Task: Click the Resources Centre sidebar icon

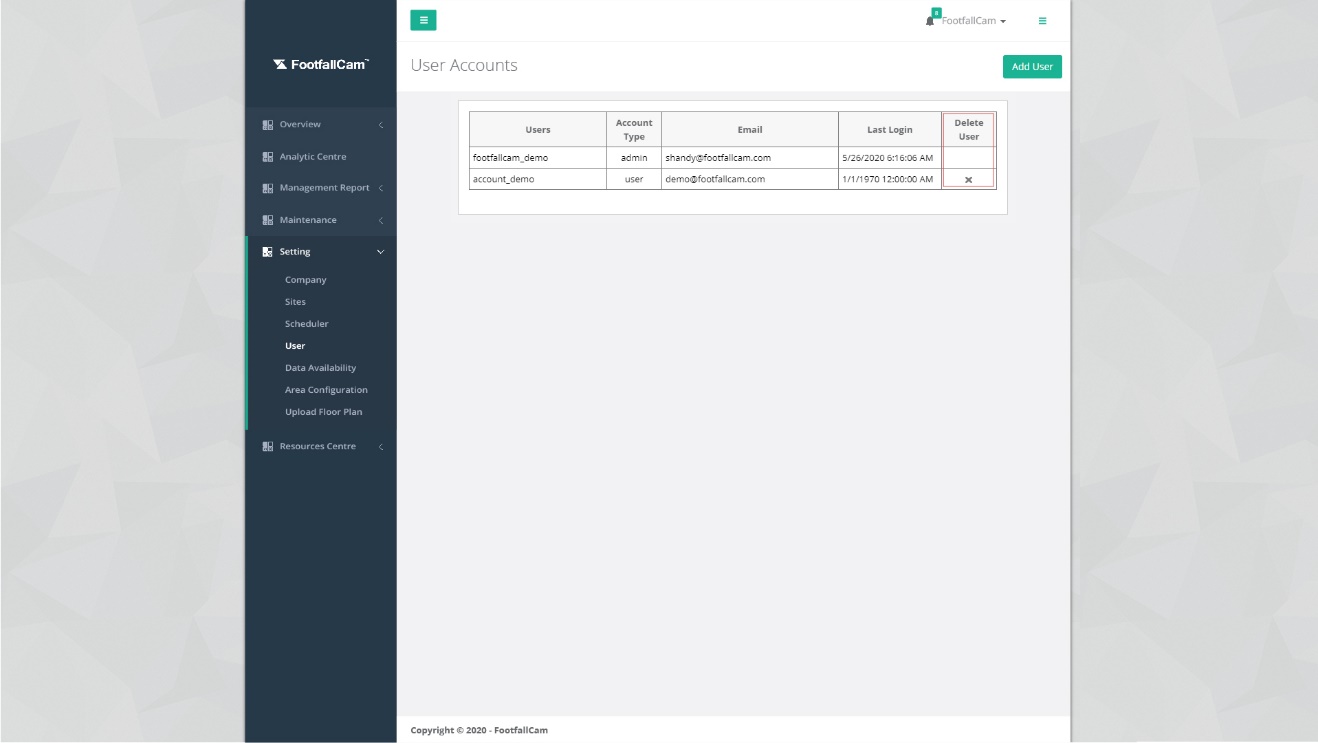Action: (268, 447)
